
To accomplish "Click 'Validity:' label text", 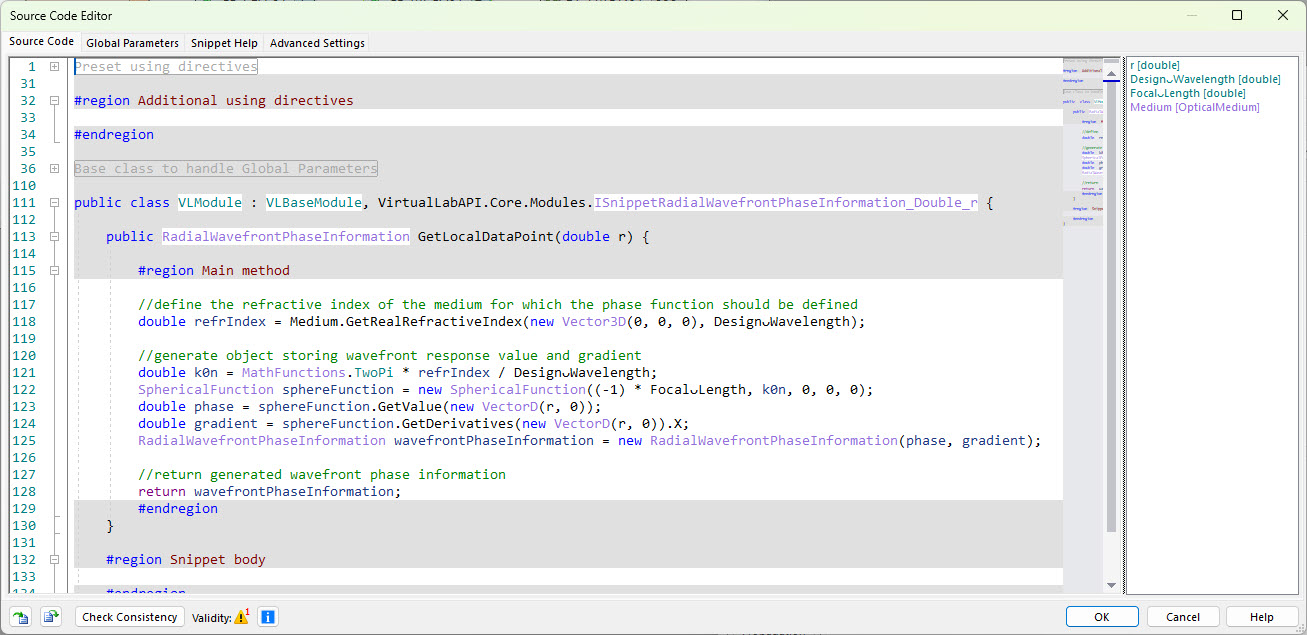I will (211, 618).
